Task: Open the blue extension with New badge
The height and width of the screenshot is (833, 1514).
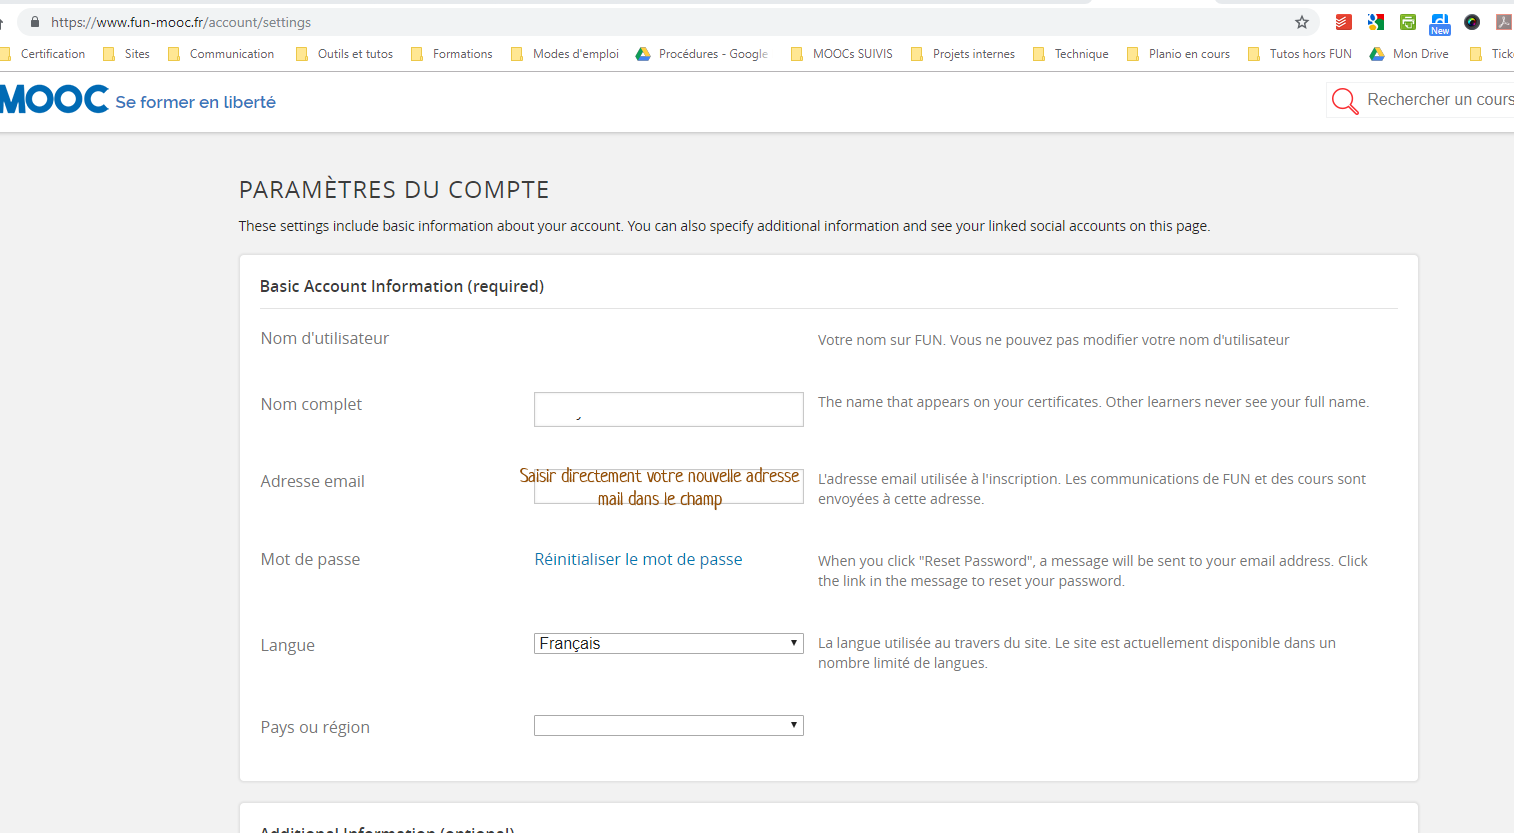Action: (x=1440, y=24)
